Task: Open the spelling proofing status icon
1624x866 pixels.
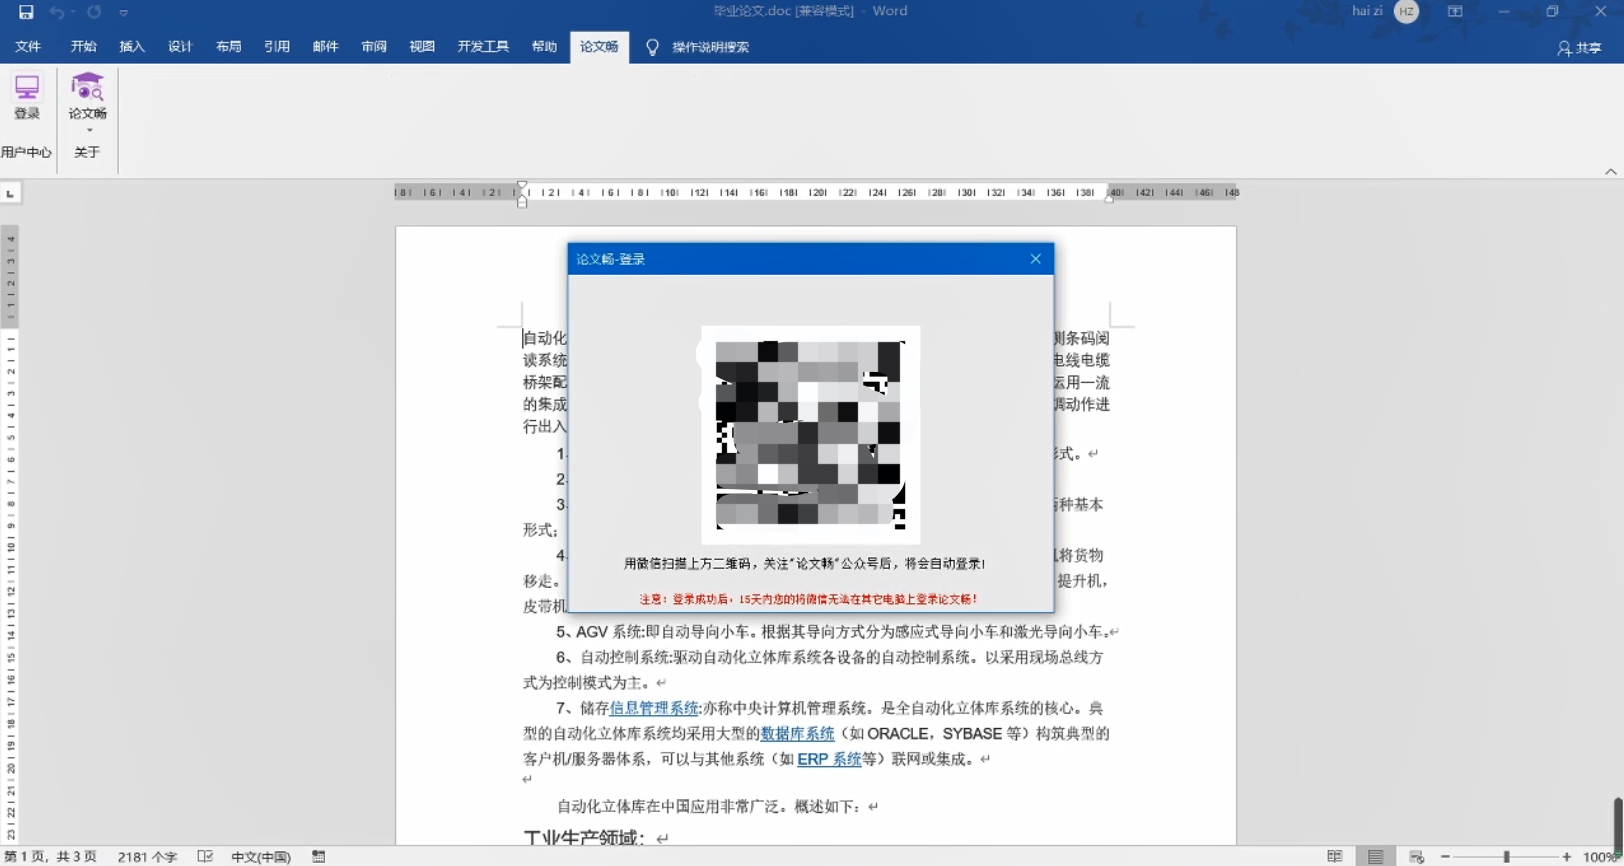Action: tap(205, 856)
